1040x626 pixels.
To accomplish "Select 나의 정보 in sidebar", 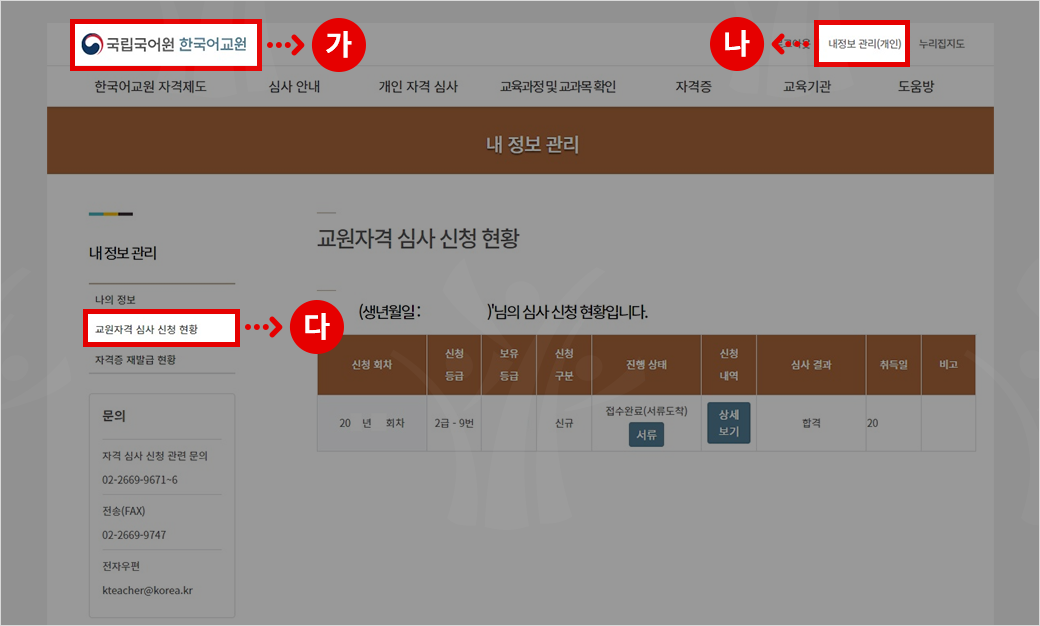I will [115, 300].
